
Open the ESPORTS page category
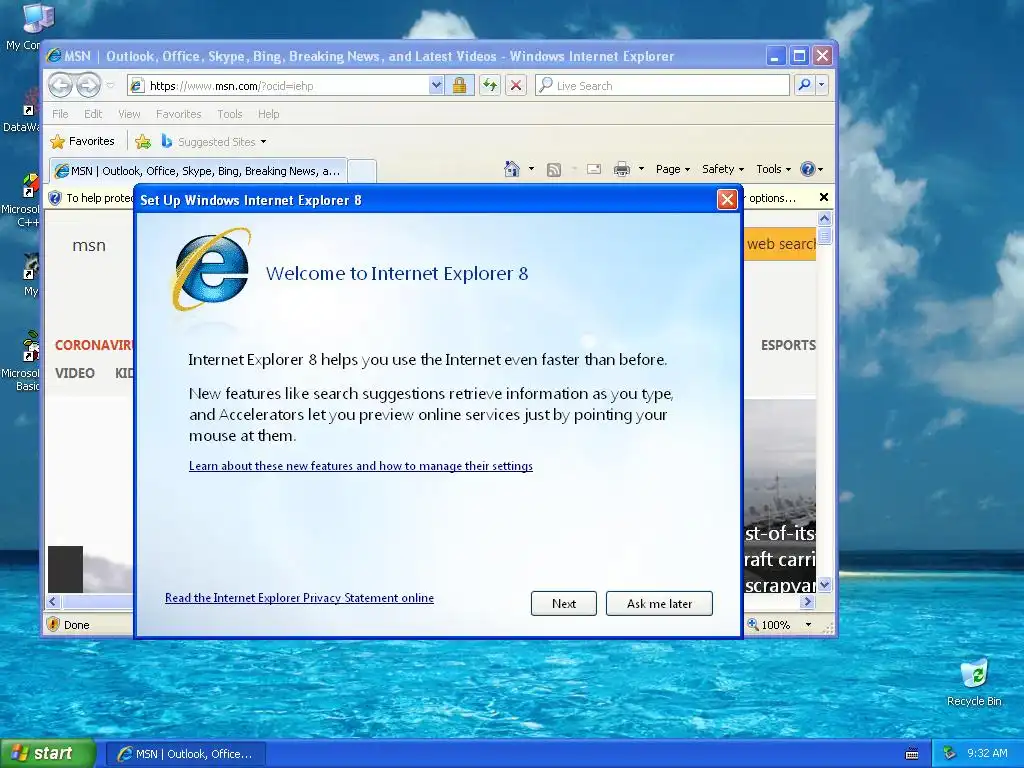pos(788,345)
